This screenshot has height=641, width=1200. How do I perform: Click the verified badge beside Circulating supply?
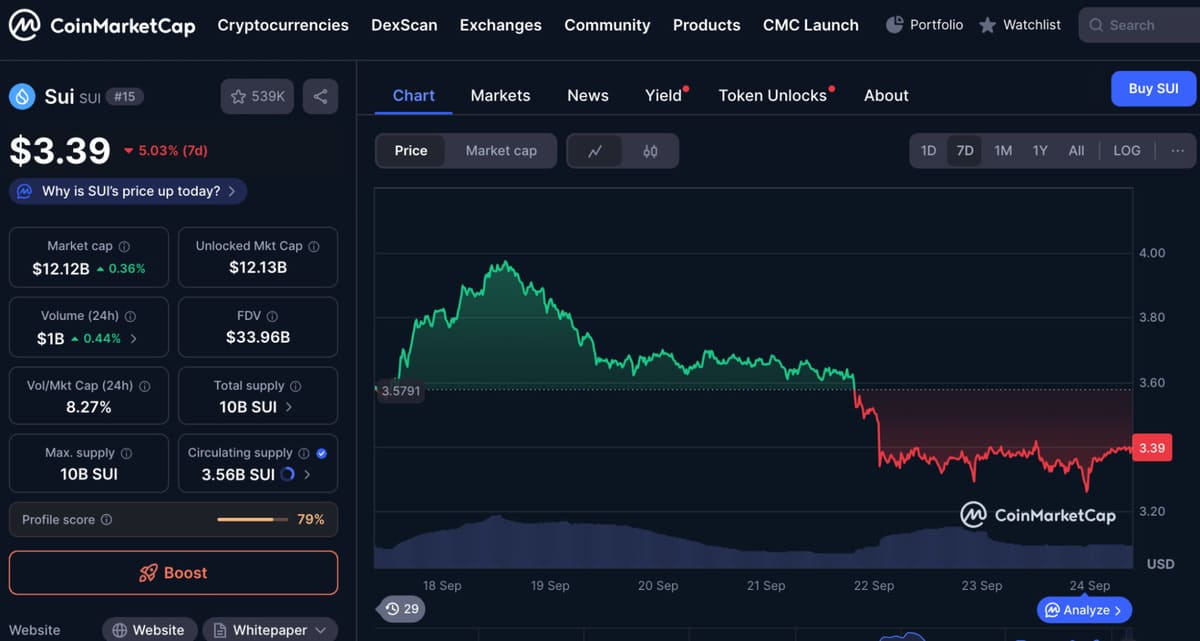coord(321,453)
